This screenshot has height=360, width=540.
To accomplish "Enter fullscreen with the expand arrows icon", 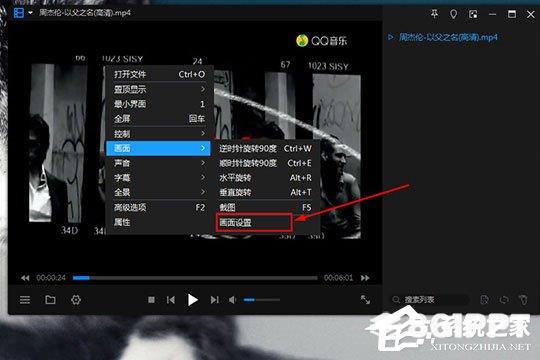I will coord(365,300).
